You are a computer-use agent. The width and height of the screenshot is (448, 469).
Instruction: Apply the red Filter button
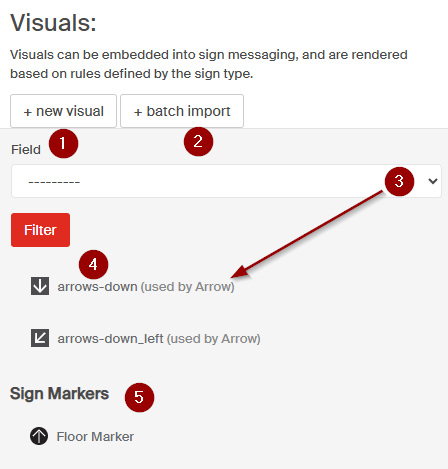[x=40, y=230]
